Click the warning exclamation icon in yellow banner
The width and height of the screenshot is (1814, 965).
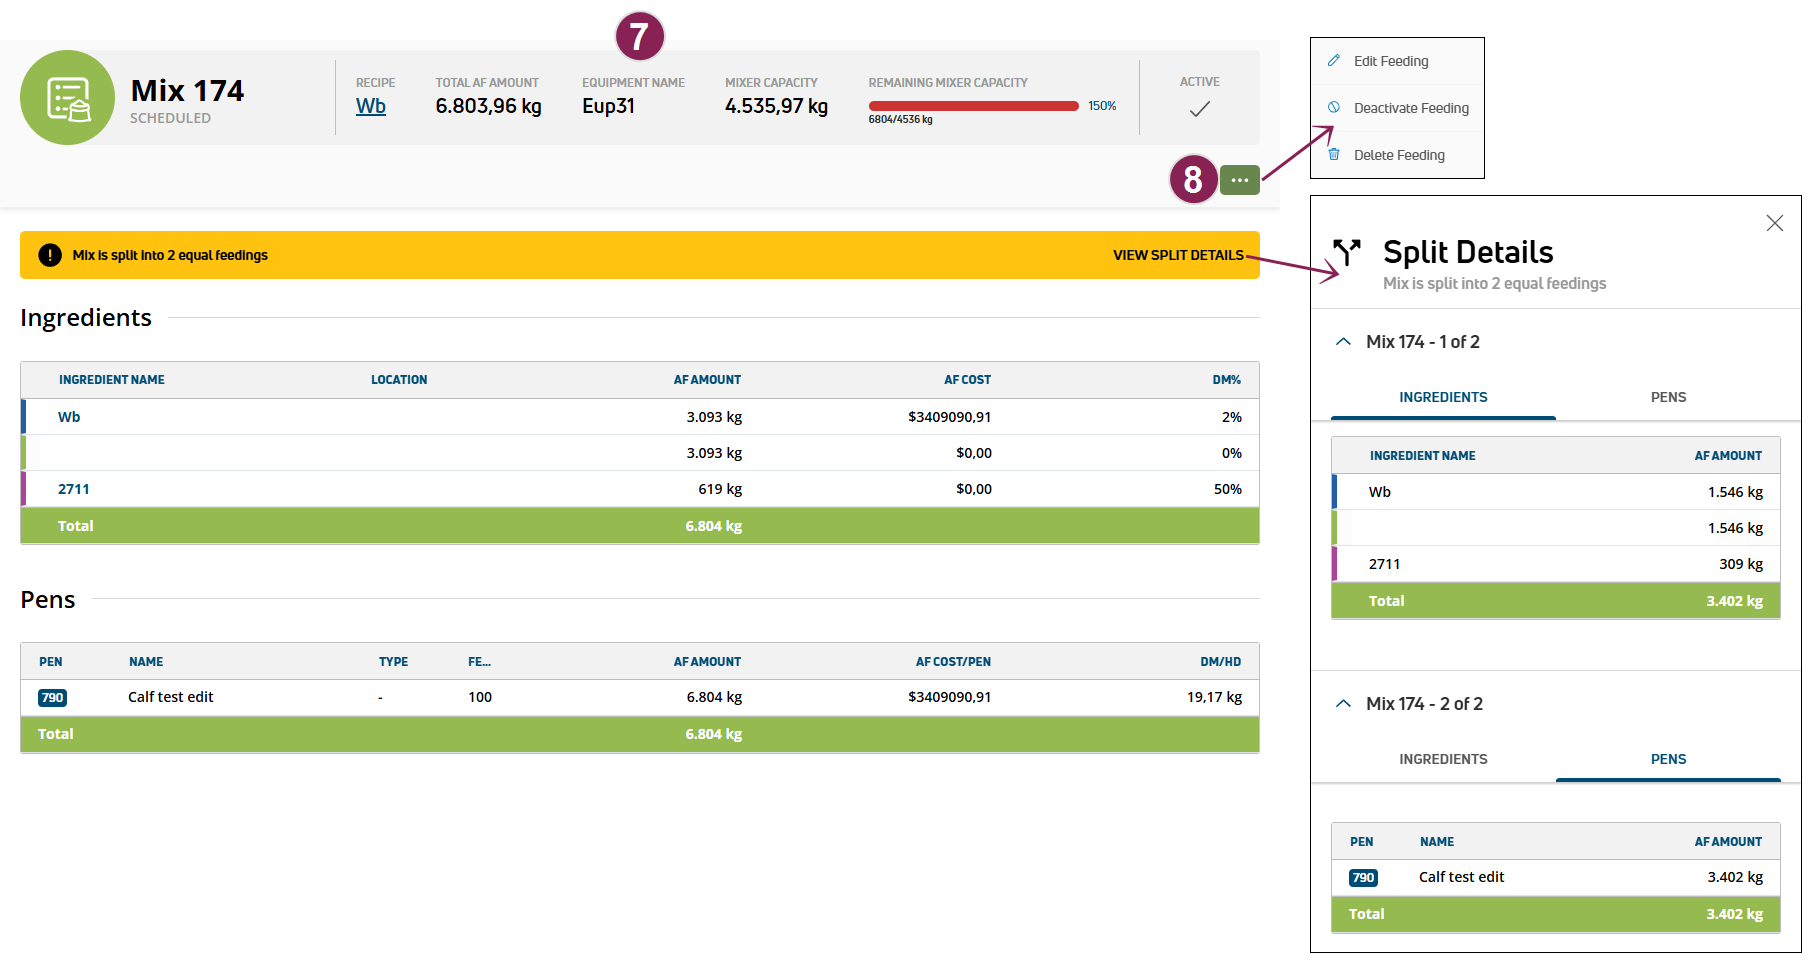tap(49, 255)
